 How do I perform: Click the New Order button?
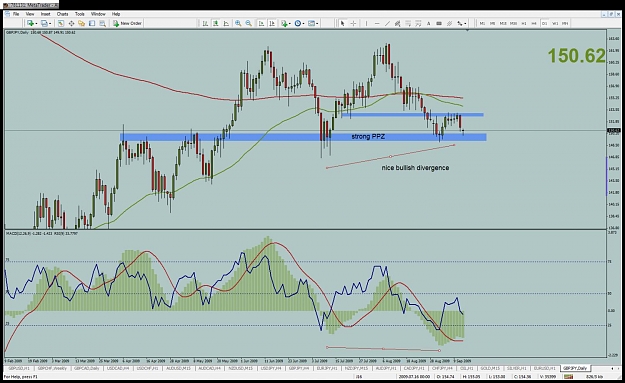tap(127, 24)
